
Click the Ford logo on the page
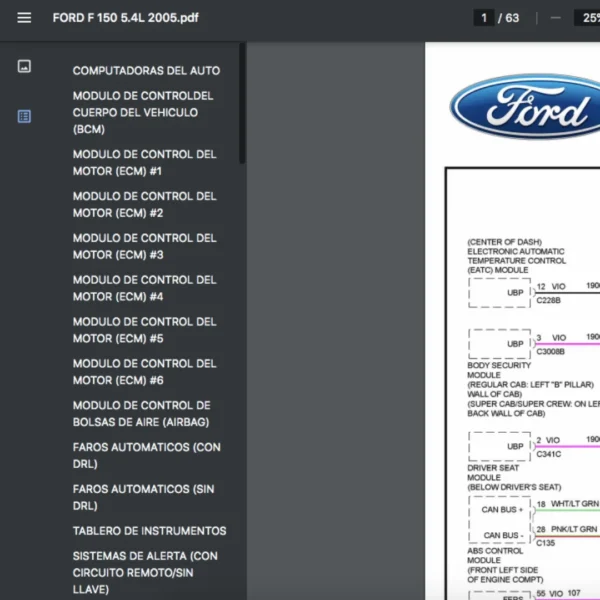(525, 106)
